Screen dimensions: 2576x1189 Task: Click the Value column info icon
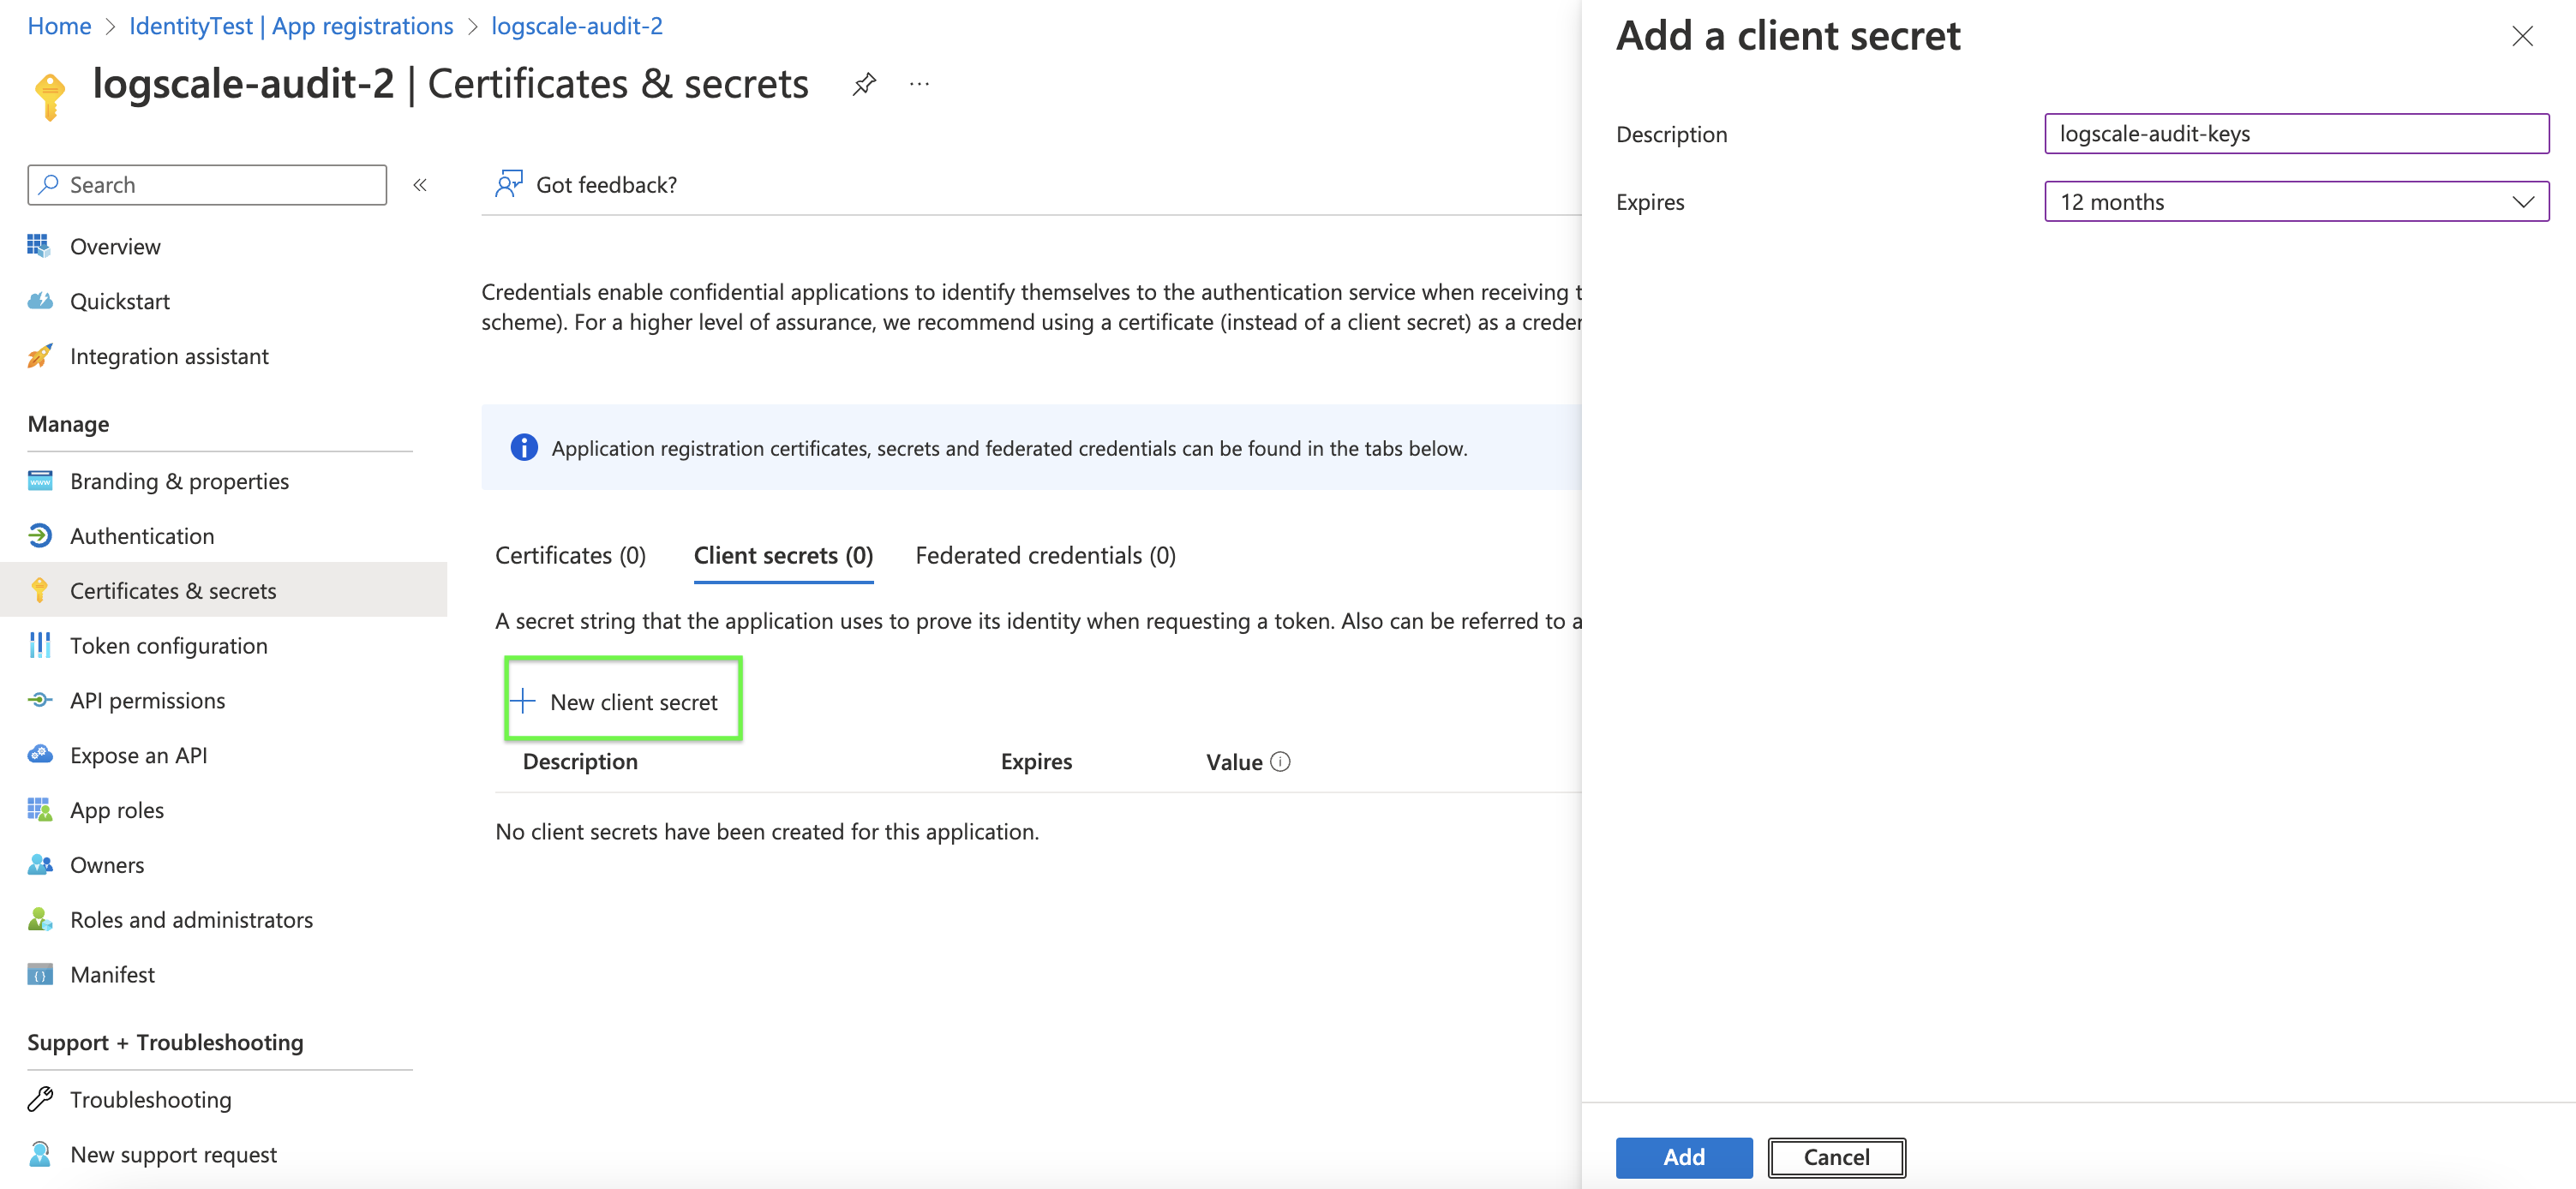pyautogui.click(x=1280, y=762)
